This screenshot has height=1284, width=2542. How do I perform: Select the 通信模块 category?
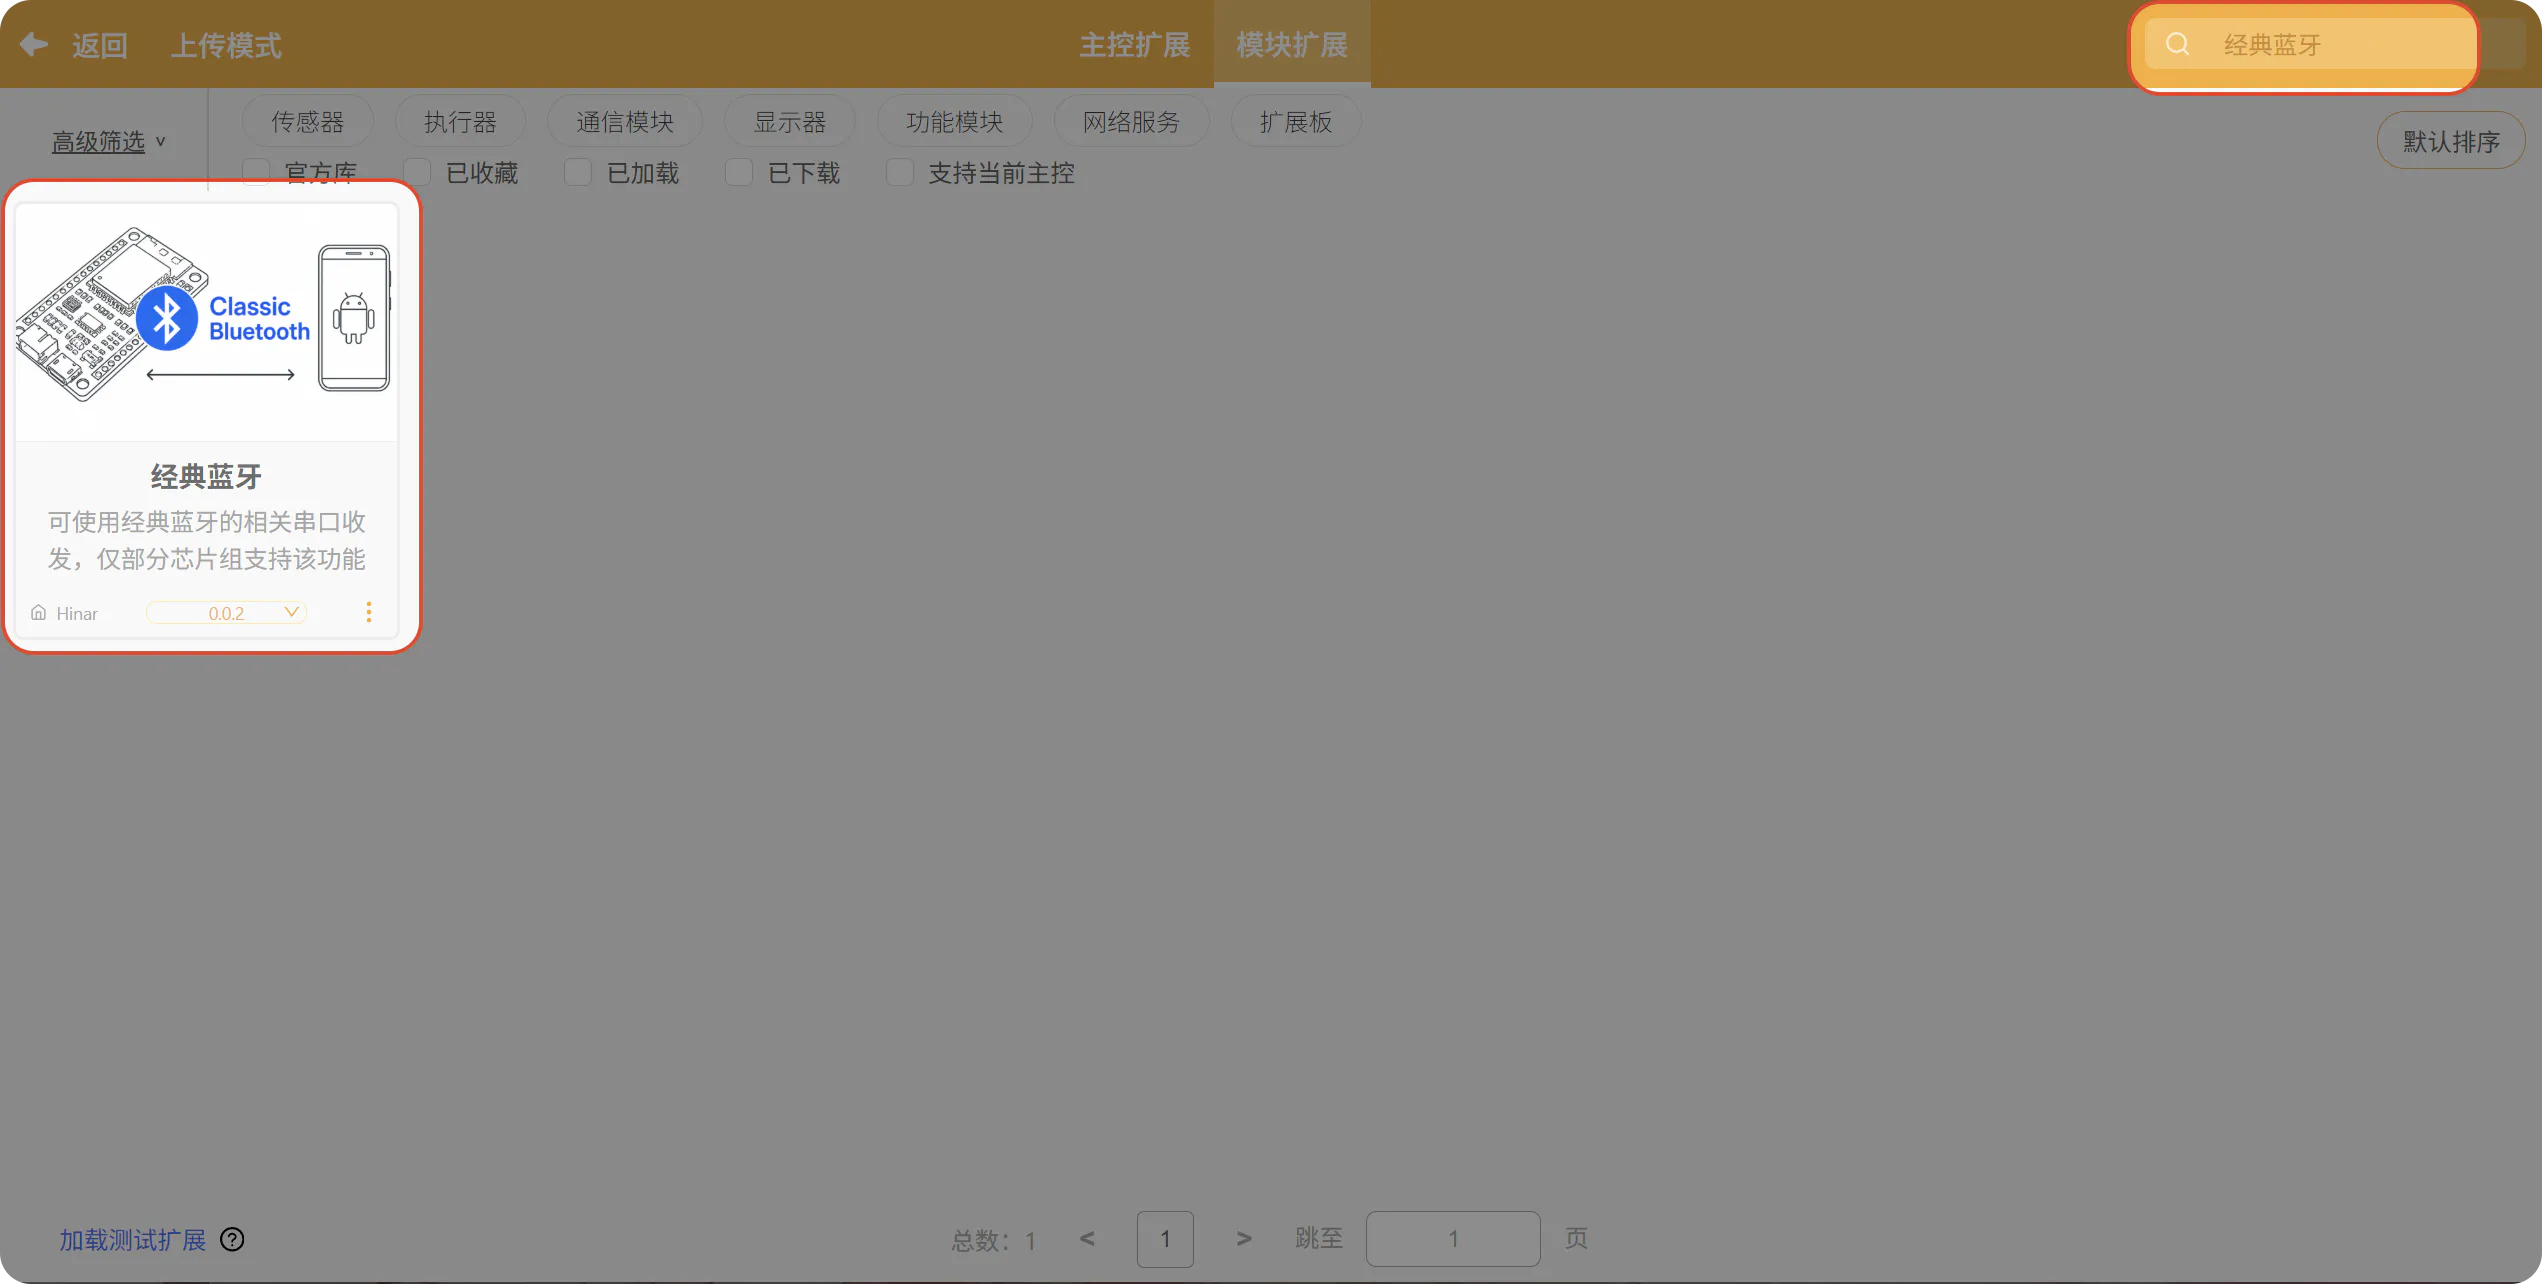coord(625,121)
